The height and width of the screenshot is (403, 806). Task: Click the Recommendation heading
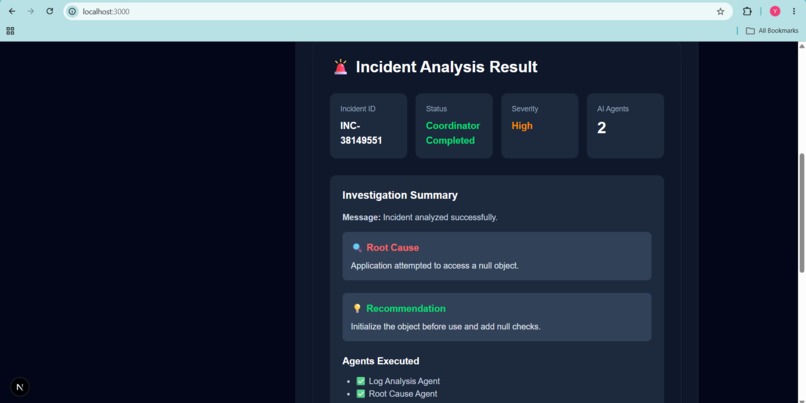coord(406,308)
